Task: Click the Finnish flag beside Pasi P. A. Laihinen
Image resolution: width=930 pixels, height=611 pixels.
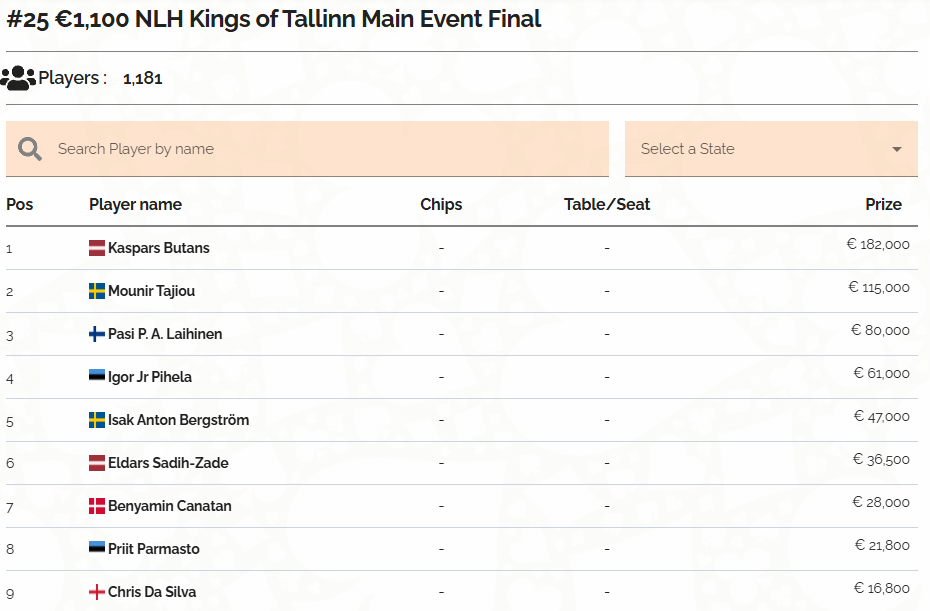Action: [x=97, y=334]
